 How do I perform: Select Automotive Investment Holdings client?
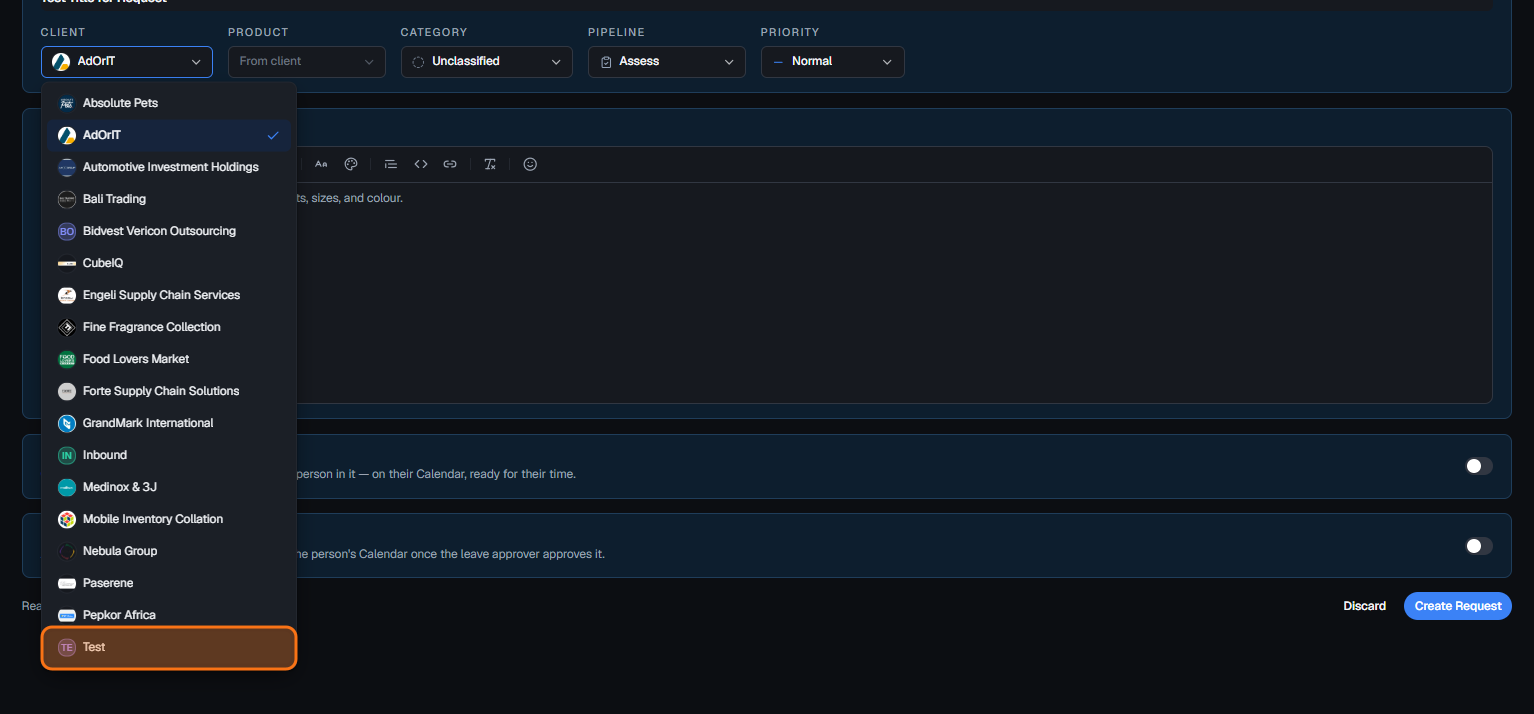click(169, 167)
